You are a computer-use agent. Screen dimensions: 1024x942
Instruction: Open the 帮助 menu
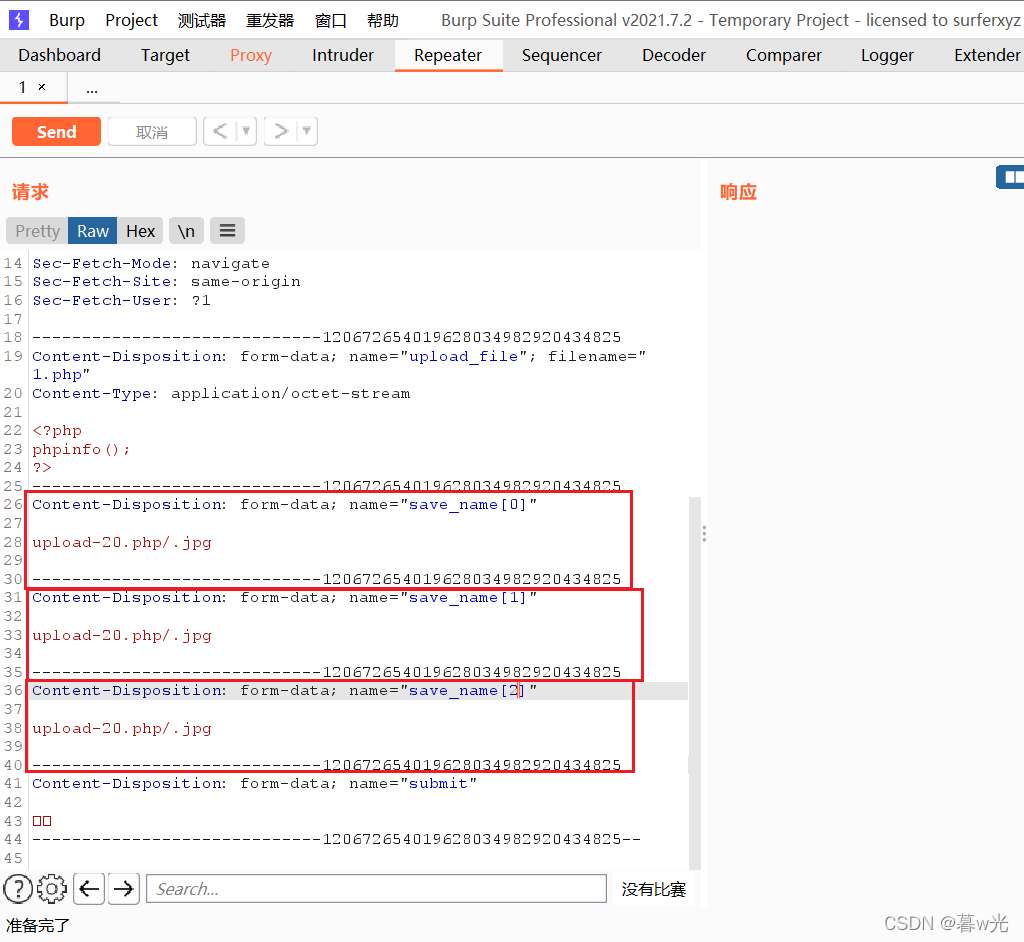coord(383,20)
